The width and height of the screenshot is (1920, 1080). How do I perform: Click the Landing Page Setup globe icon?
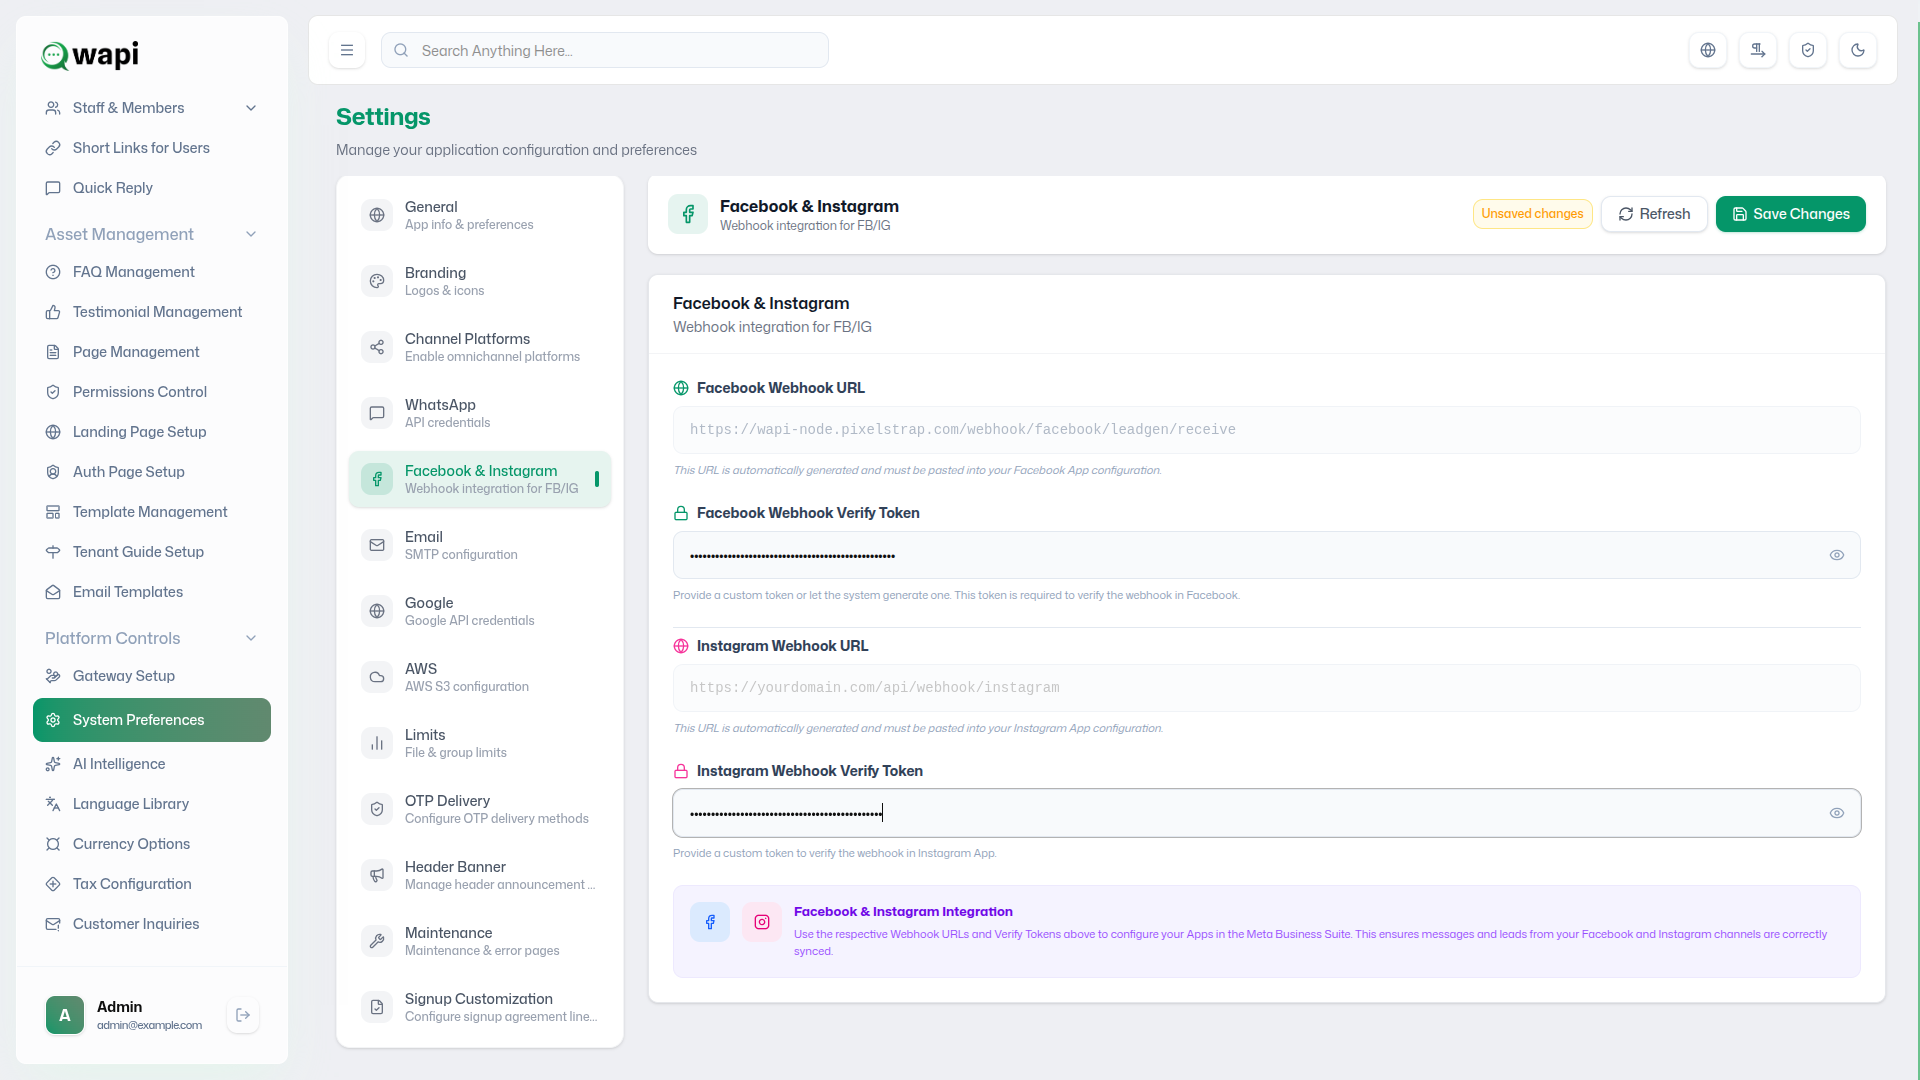click(53, 432)
